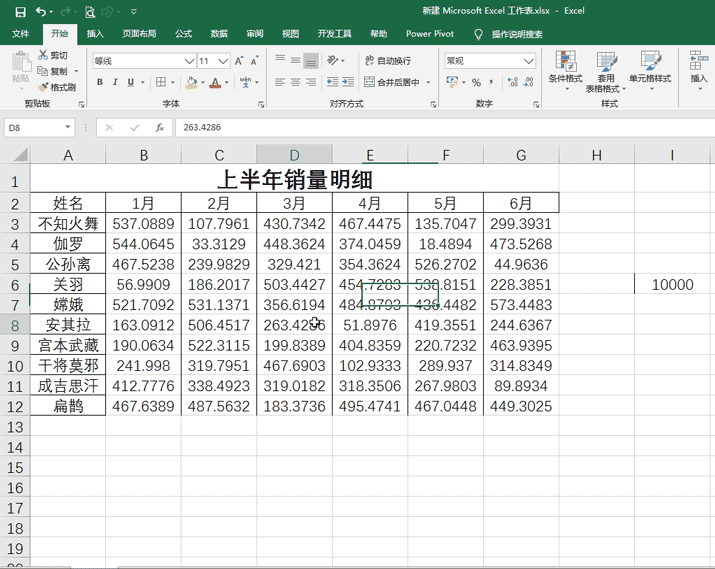The image size is (715, 569).
Task: Switch to the Developer (开发工具) tab
Action: click(x=335, y=34)
